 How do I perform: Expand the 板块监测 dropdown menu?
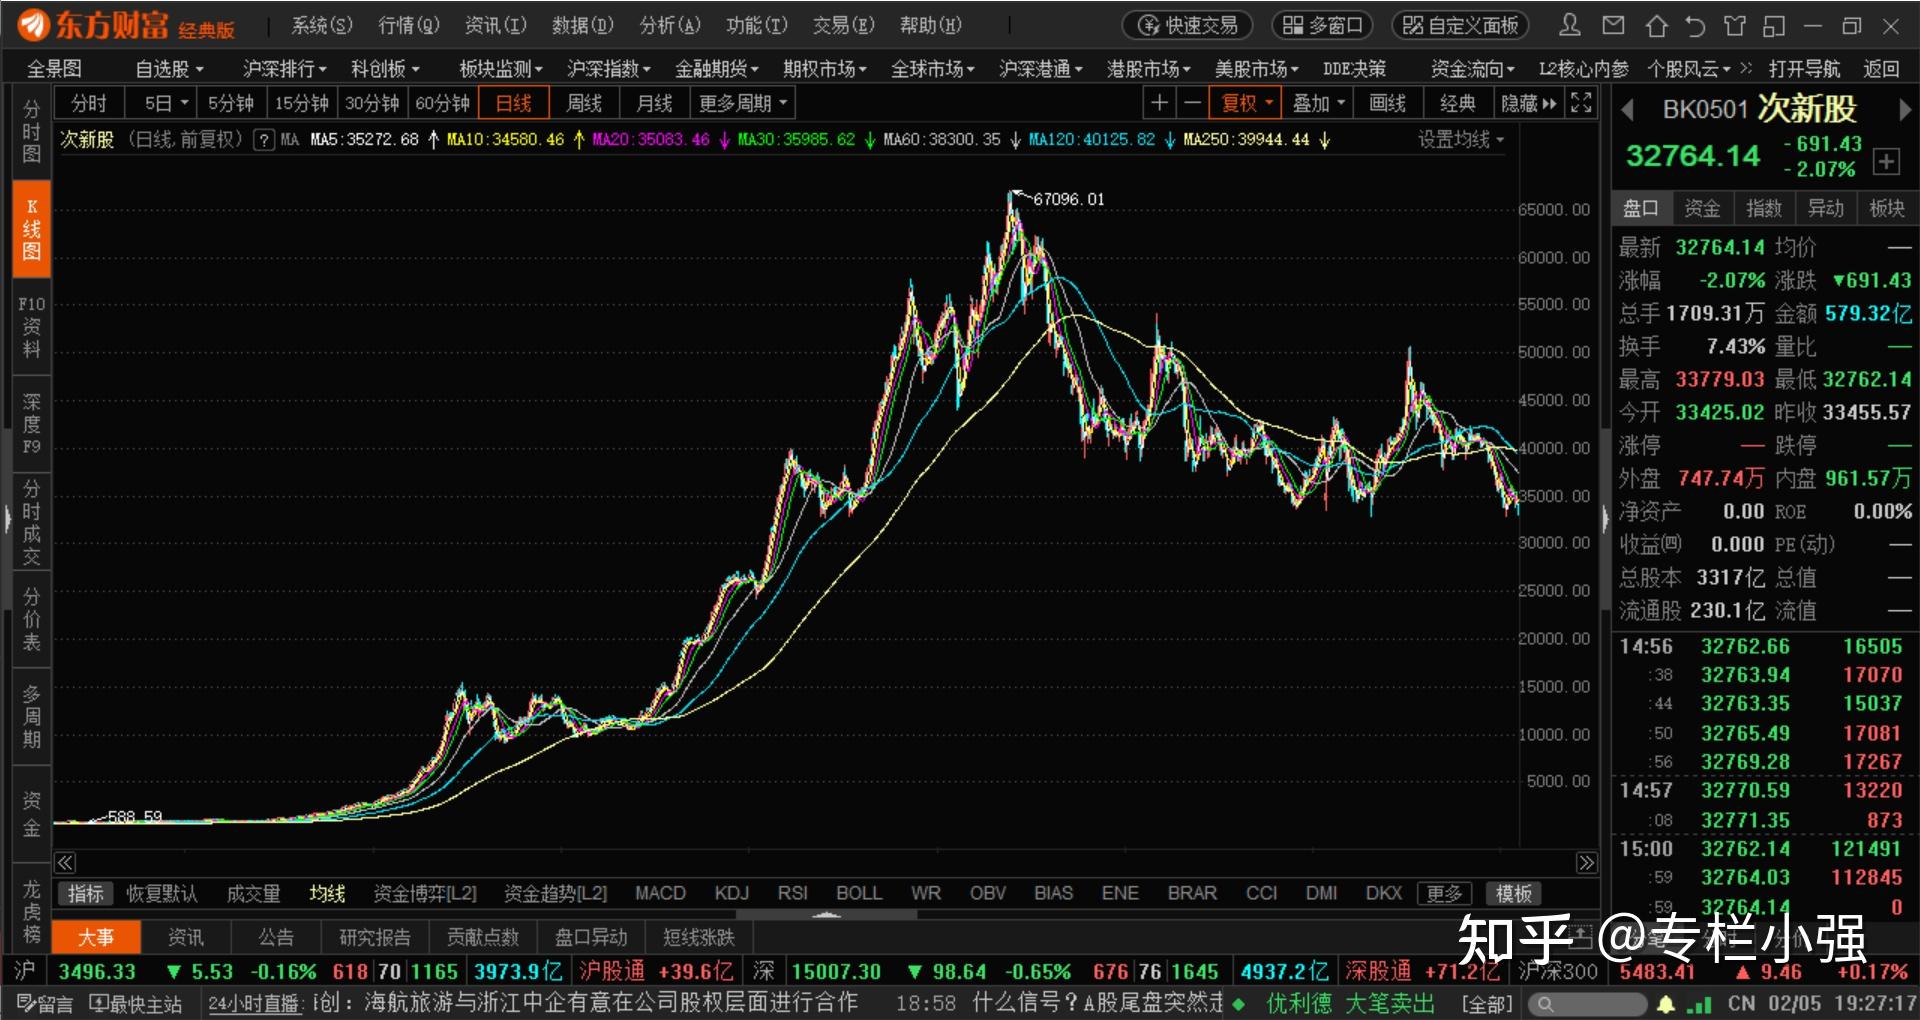500,68
